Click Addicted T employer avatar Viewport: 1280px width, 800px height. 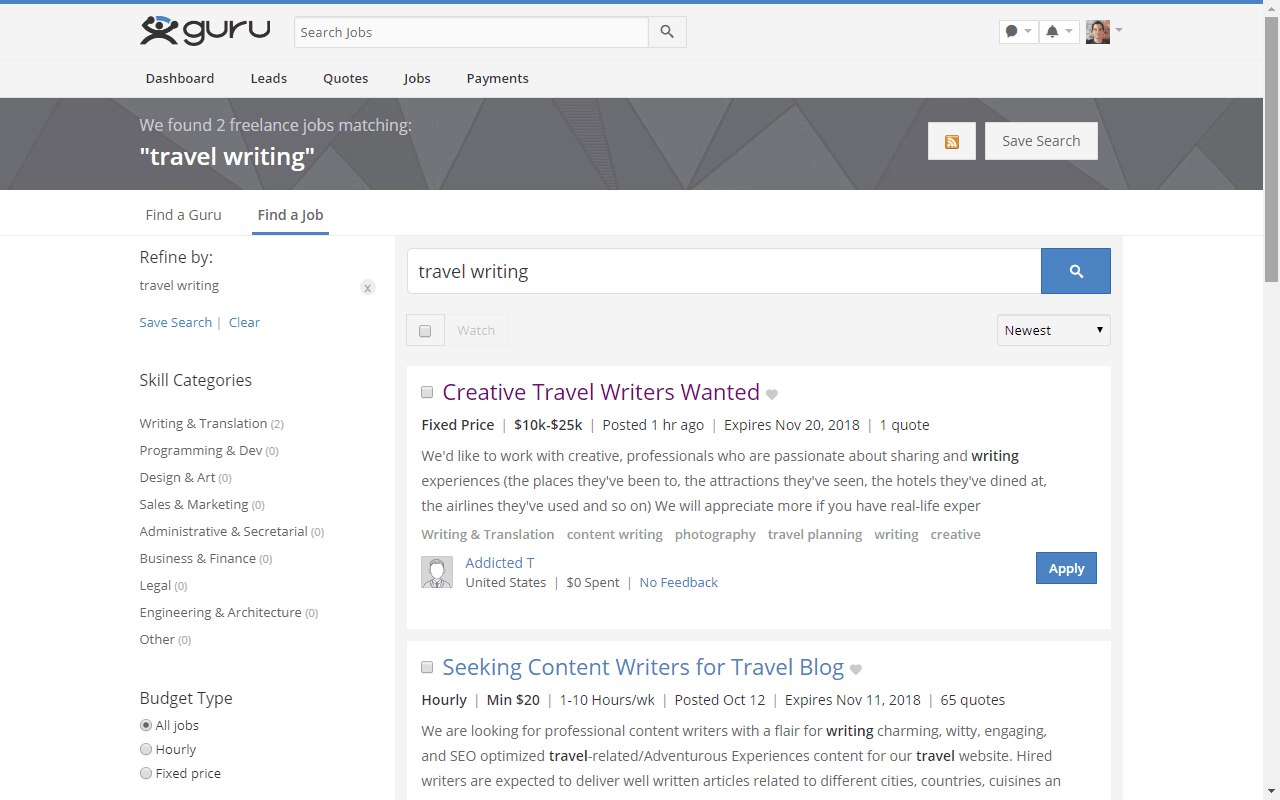(x=437, y=572)
